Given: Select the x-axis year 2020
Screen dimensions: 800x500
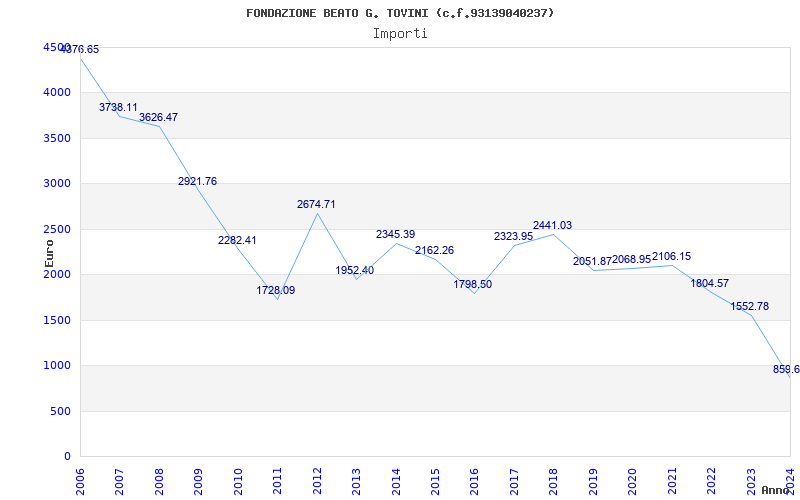Looking at the screenshot, I should [632, 482].
